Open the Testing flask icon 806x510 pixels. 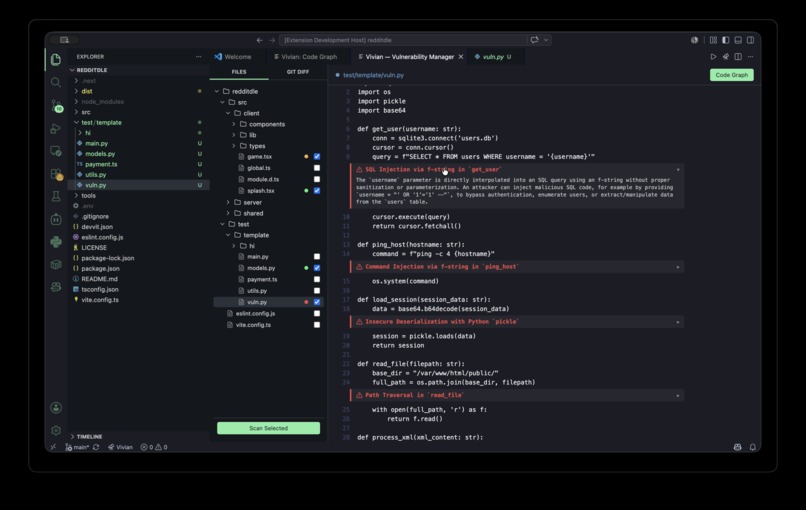point(56,196)
